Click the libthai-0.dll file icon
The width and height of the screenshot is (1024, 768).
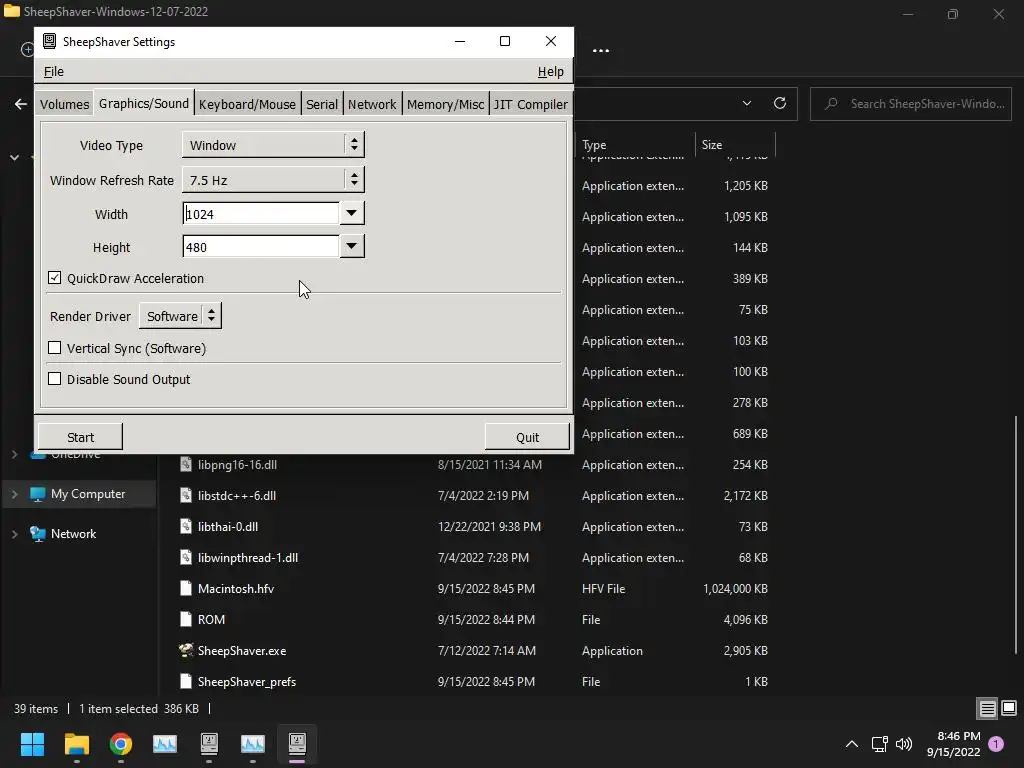coord(186,526)
